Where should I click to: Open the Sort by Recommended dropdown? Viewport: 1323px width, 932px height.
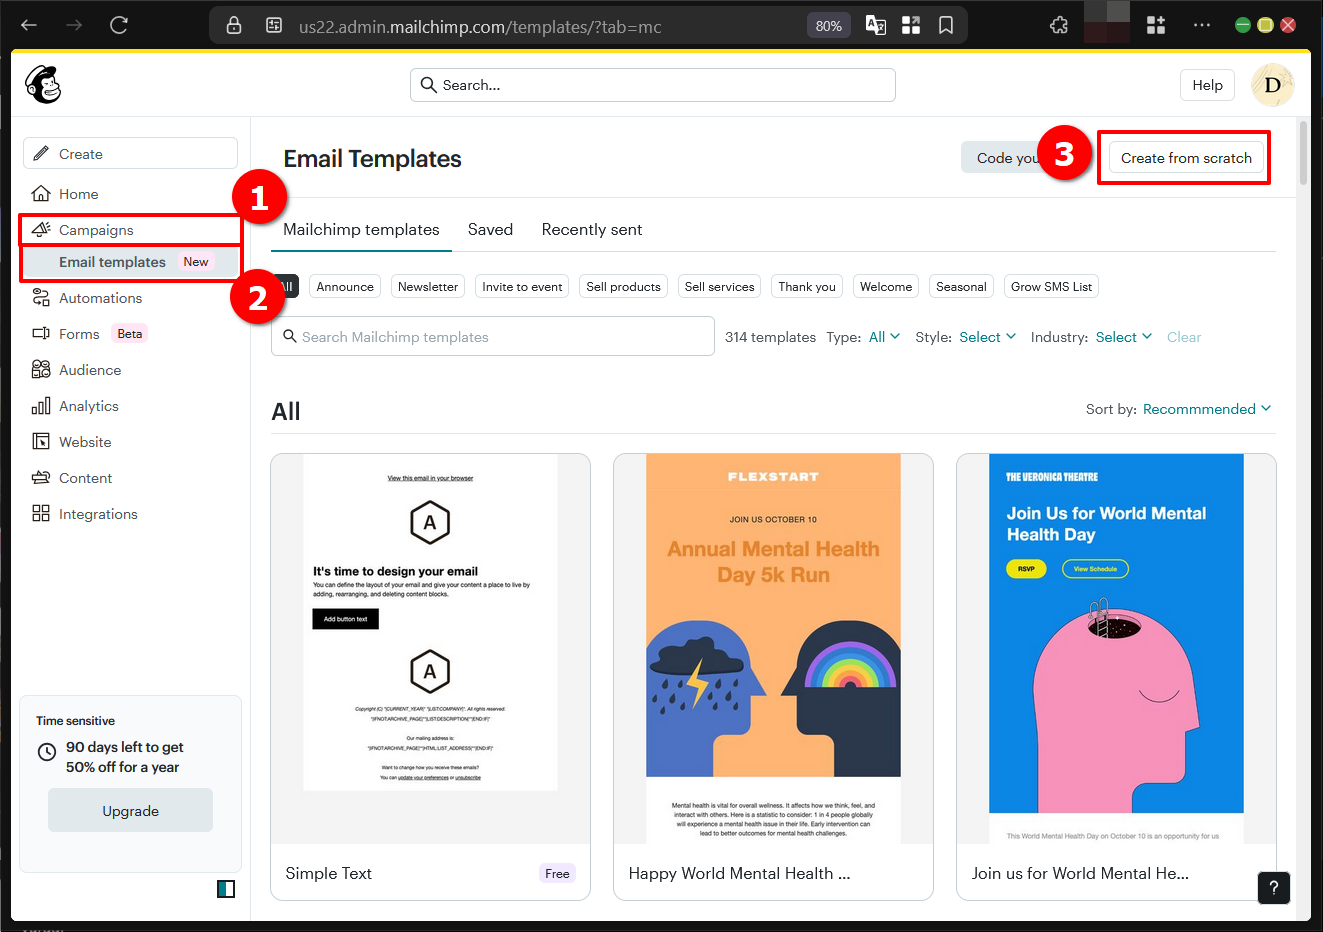pyautogui.click(x=1206, y=408)
